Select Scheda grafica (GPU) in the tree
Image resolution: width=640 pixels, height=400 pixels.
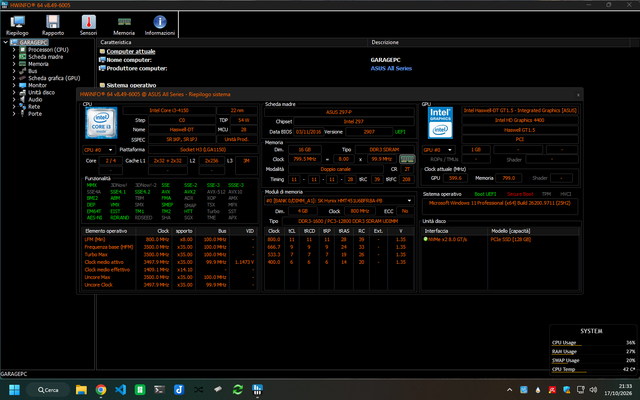point(54,78)
